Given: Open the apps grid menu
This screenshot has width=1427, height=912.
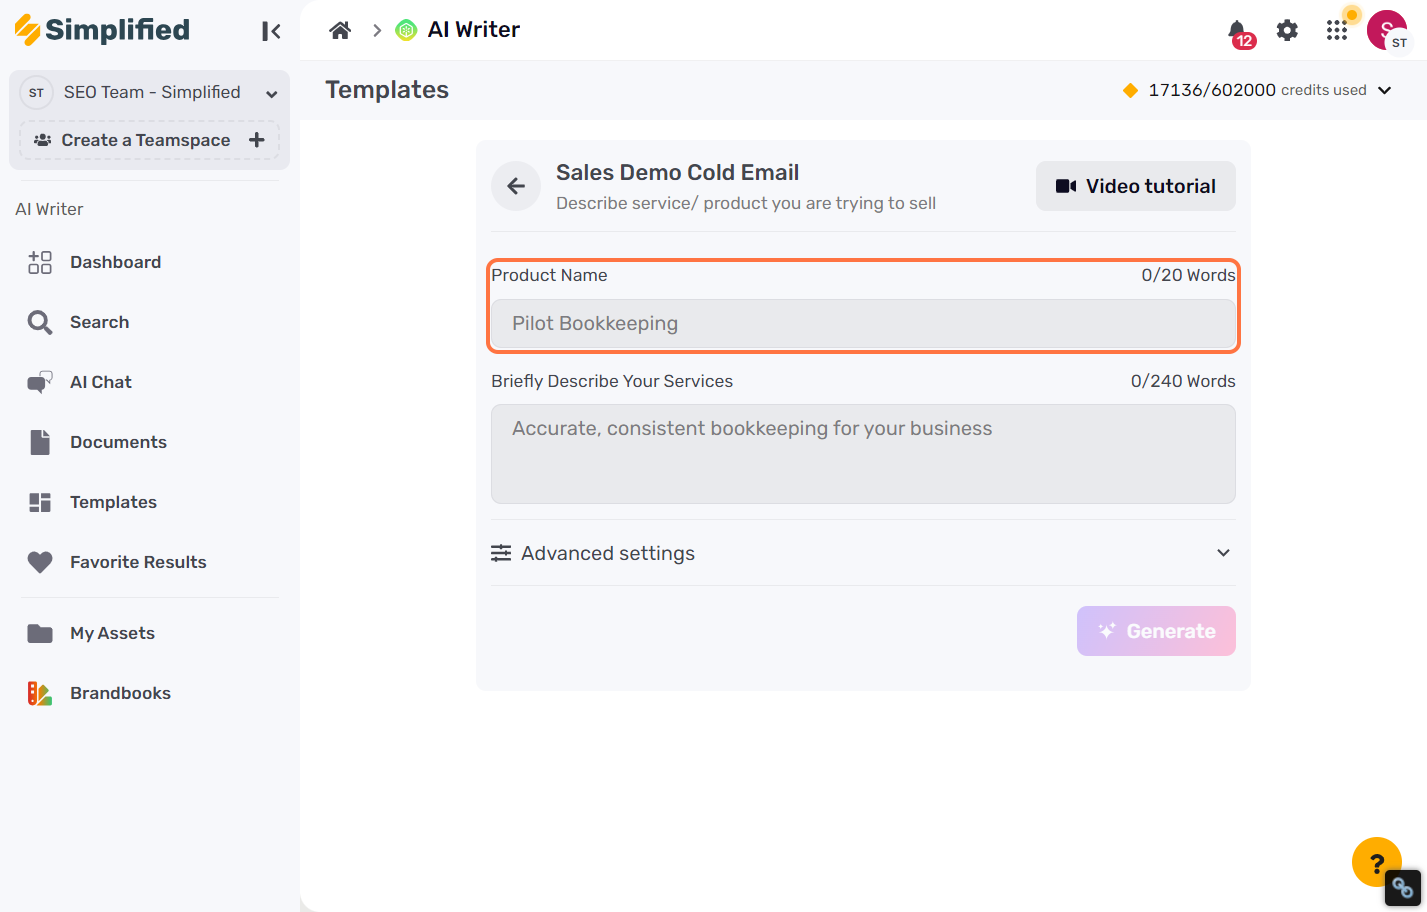Looking at the screenshot, I should (1337, 30).
